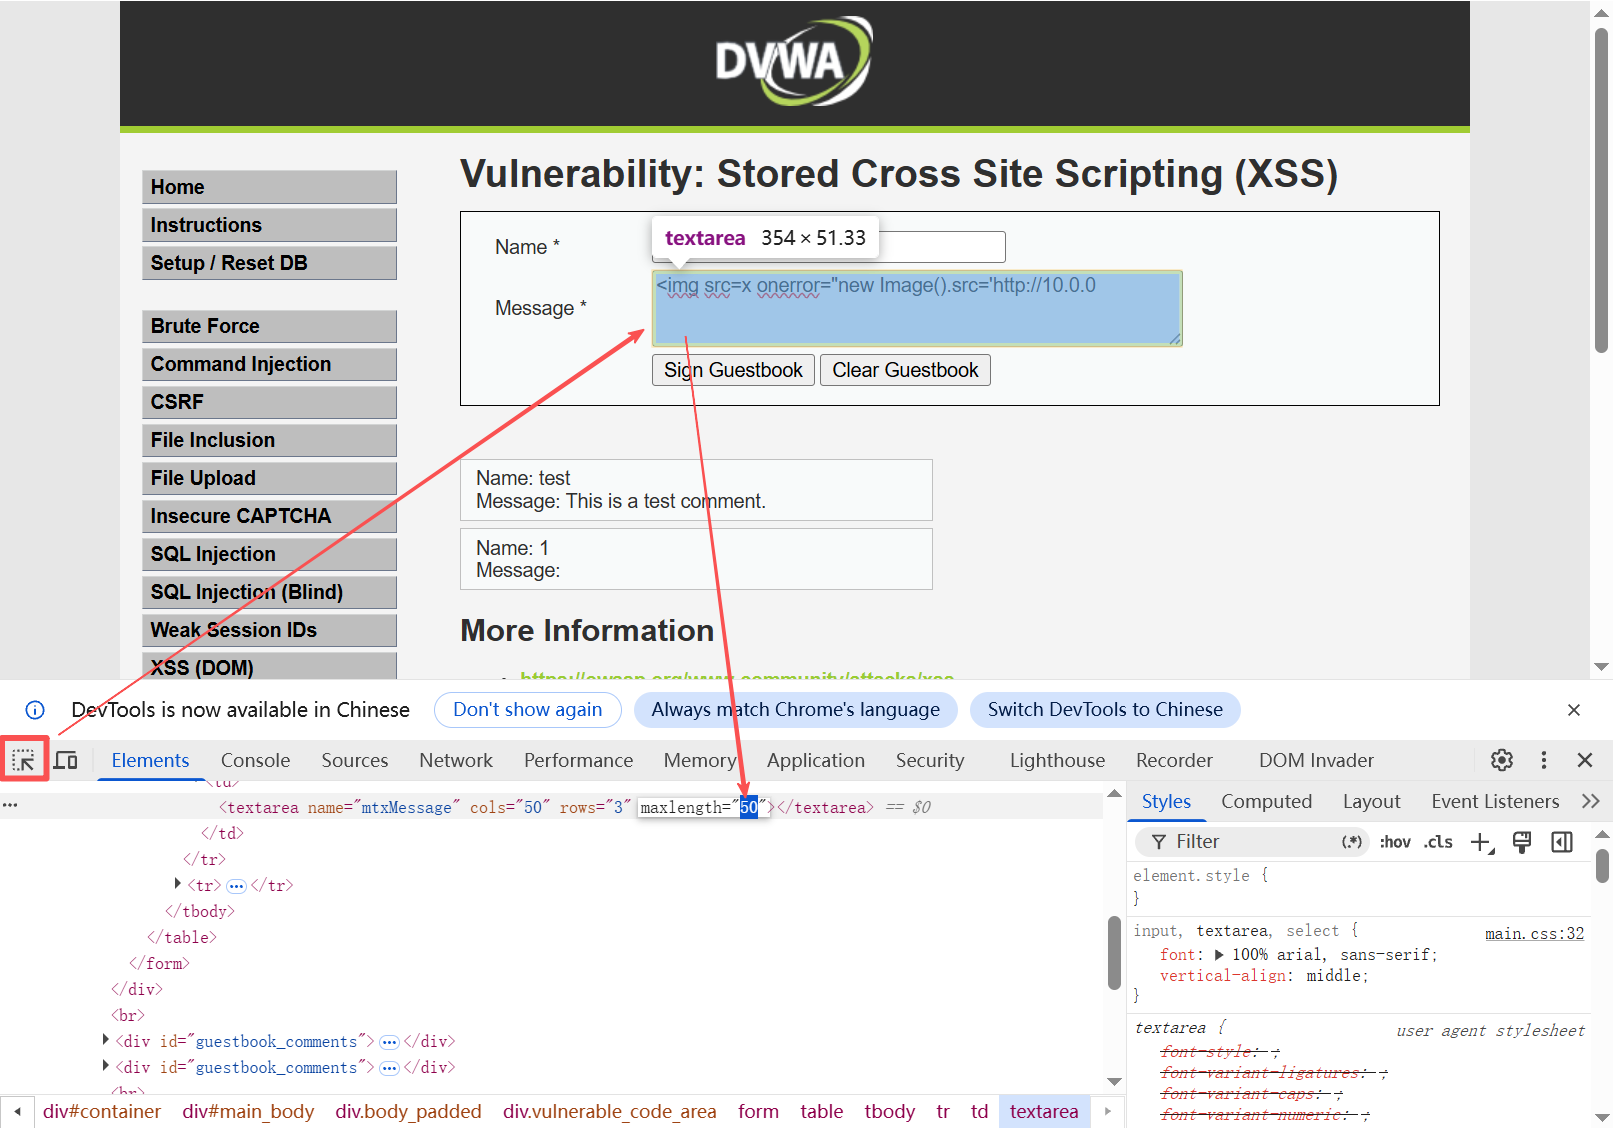Open the Memory tab

[x=700, y=760]
